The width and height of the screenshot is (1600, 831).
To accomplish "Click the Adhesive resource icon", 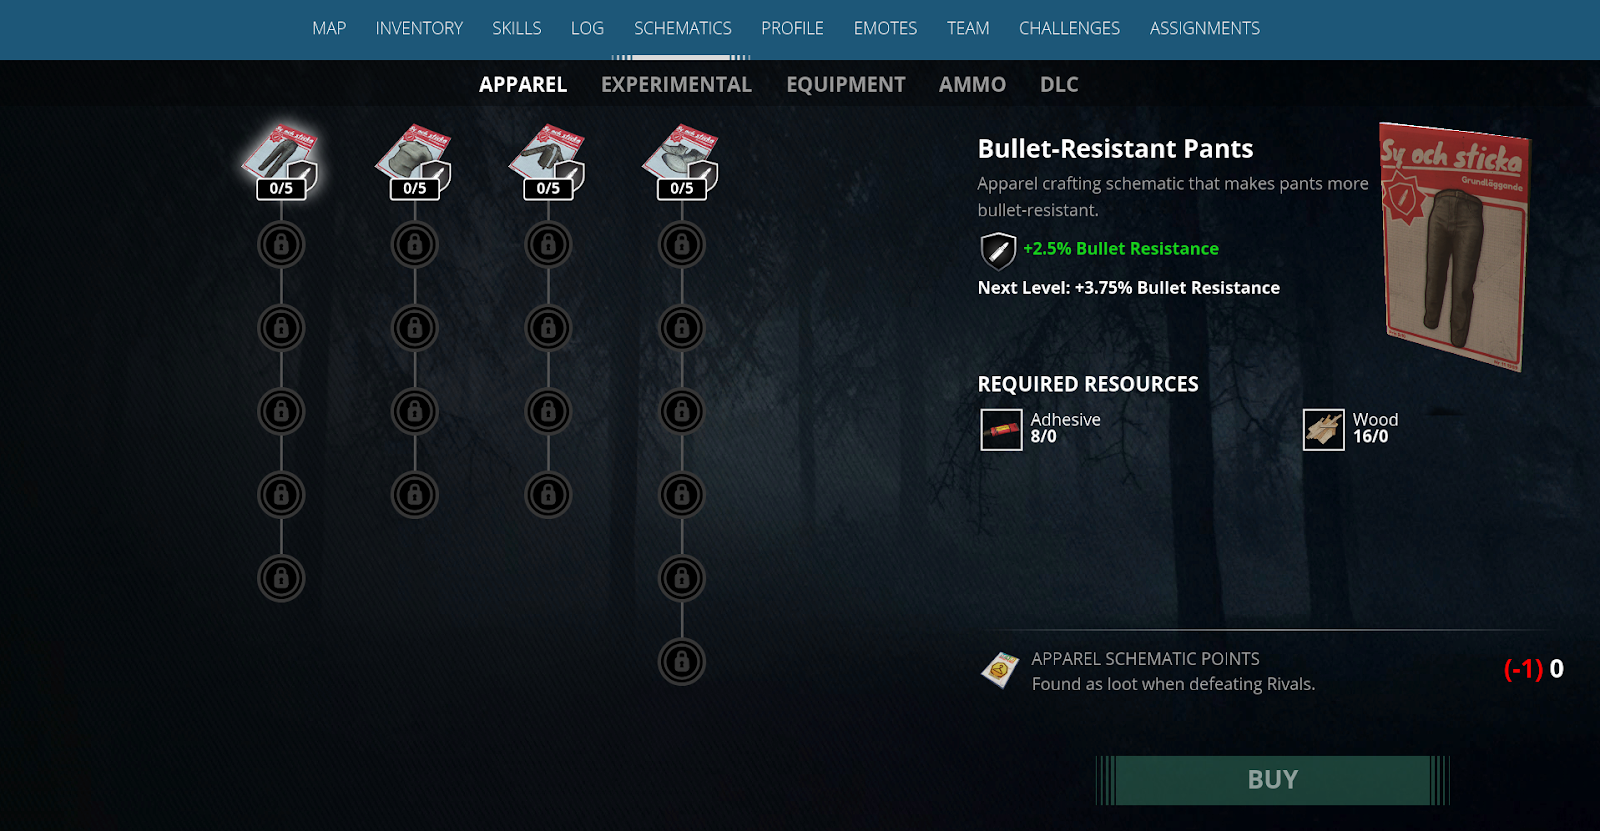I will (x=1001, y=430).
